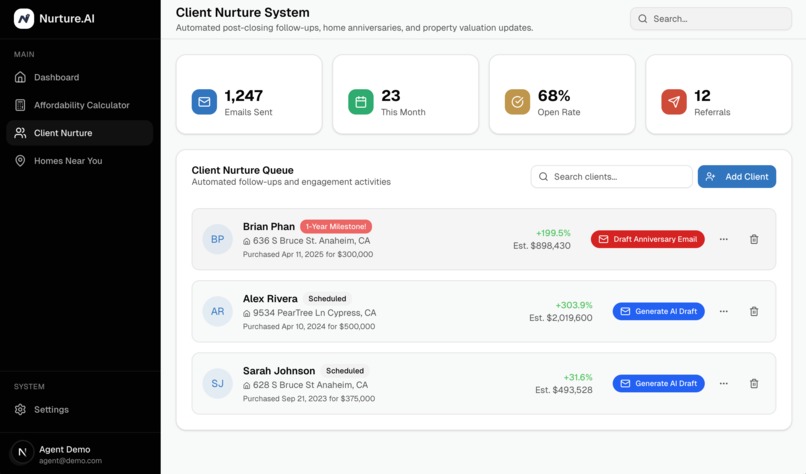Click the SJ avatar circle

217,384
